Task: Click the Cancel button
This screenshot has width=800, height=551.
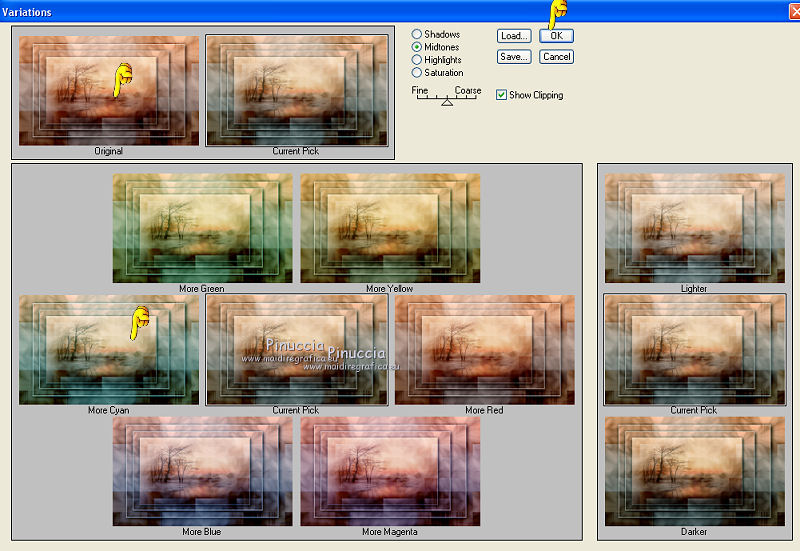Action: [x=557, y=57]
